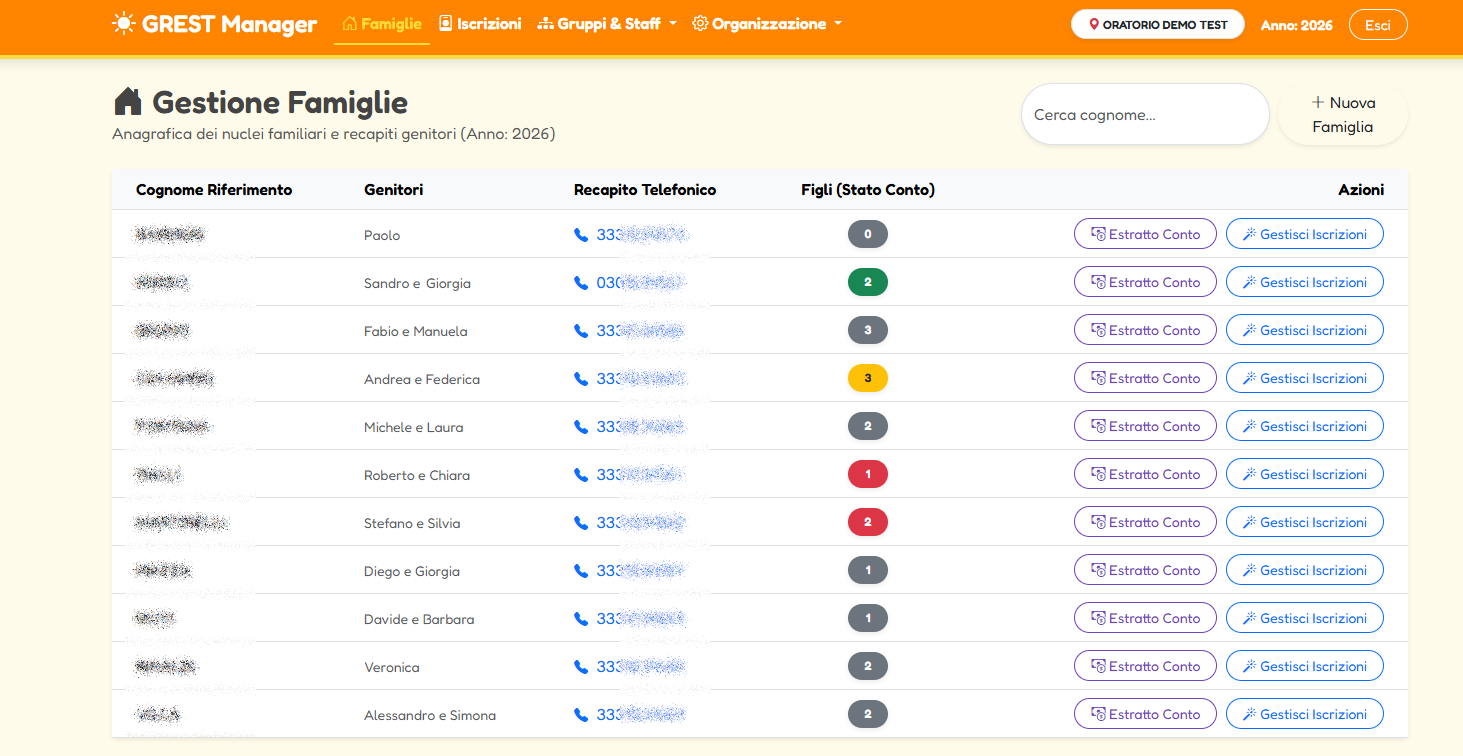Click parent name Veronica
The width and height of the screenshot is (1463, 756).
point(392,667)
